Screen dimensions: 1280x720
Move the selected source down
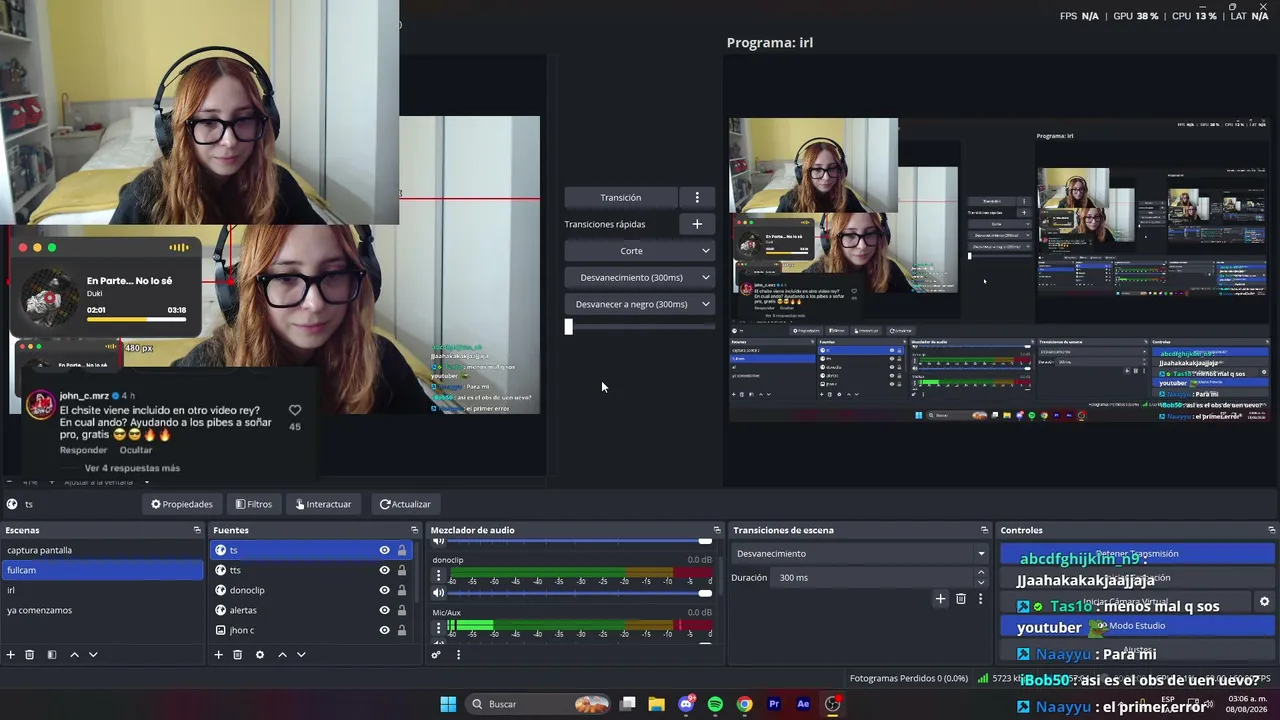pos(301,655)
